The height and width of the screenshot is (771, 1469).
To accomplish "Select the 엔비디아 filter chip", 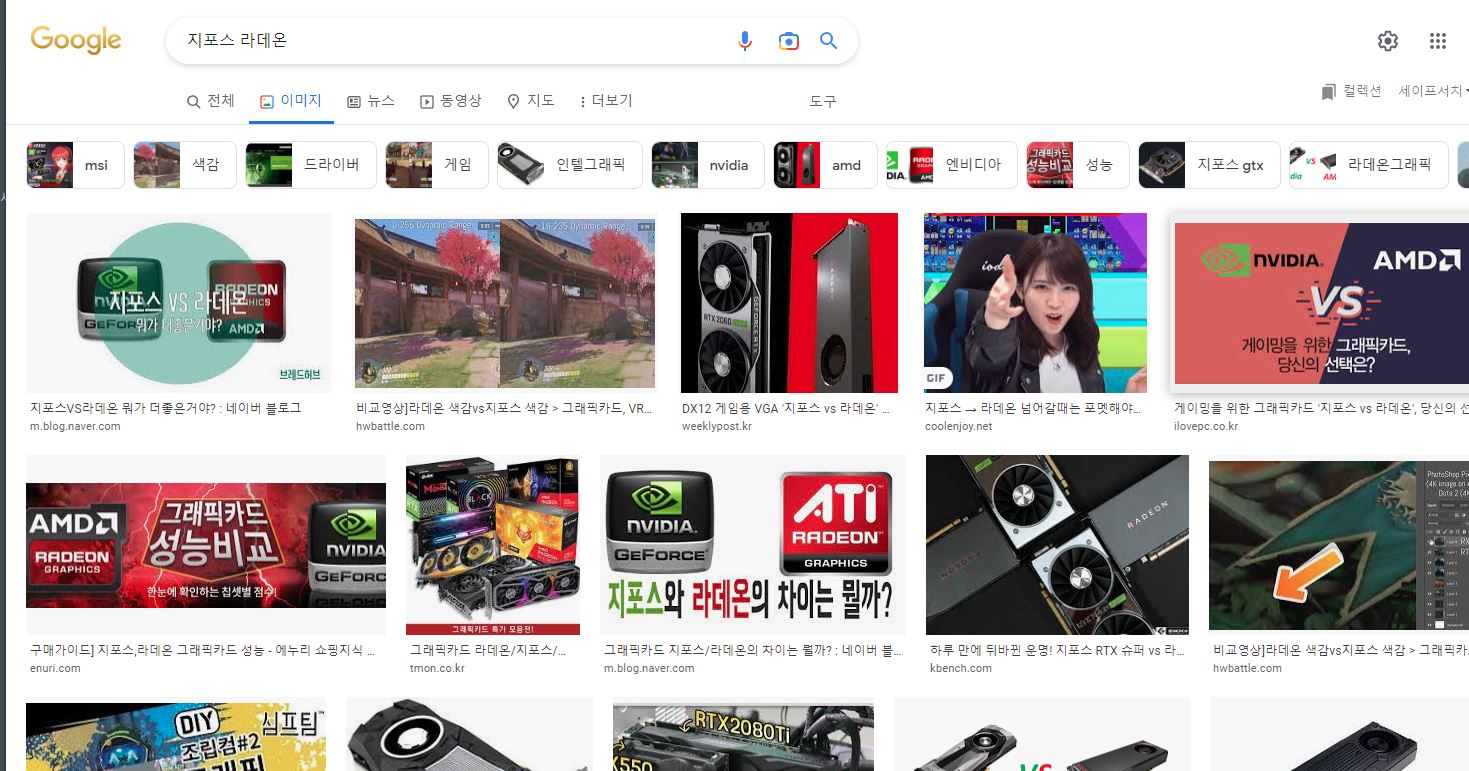I will pyautogui.click(x=952, y=165).
